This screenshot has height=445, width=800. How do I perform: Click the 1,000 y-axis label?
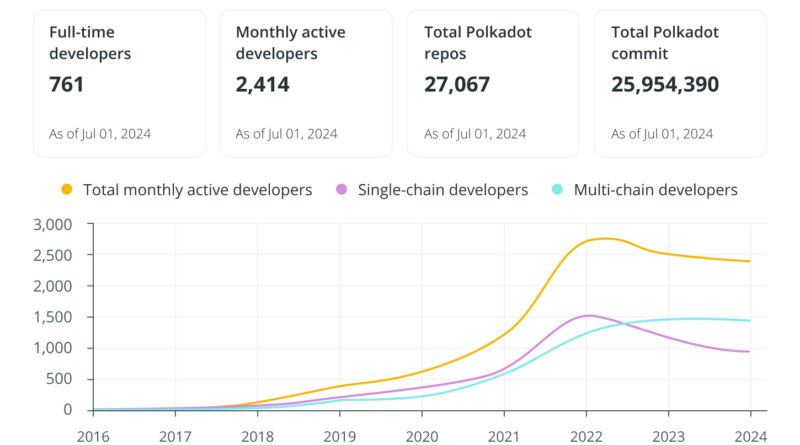tap(53, 348)
